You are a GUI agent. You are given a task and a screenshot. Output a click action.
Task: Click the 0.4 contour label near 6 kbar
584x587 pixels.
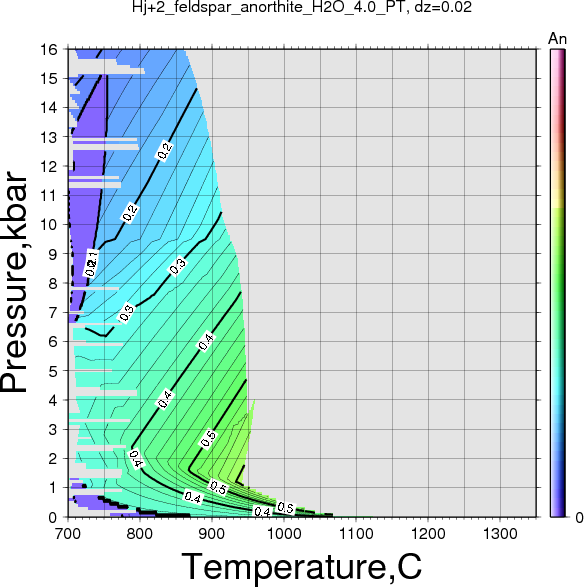coord(206,342)
